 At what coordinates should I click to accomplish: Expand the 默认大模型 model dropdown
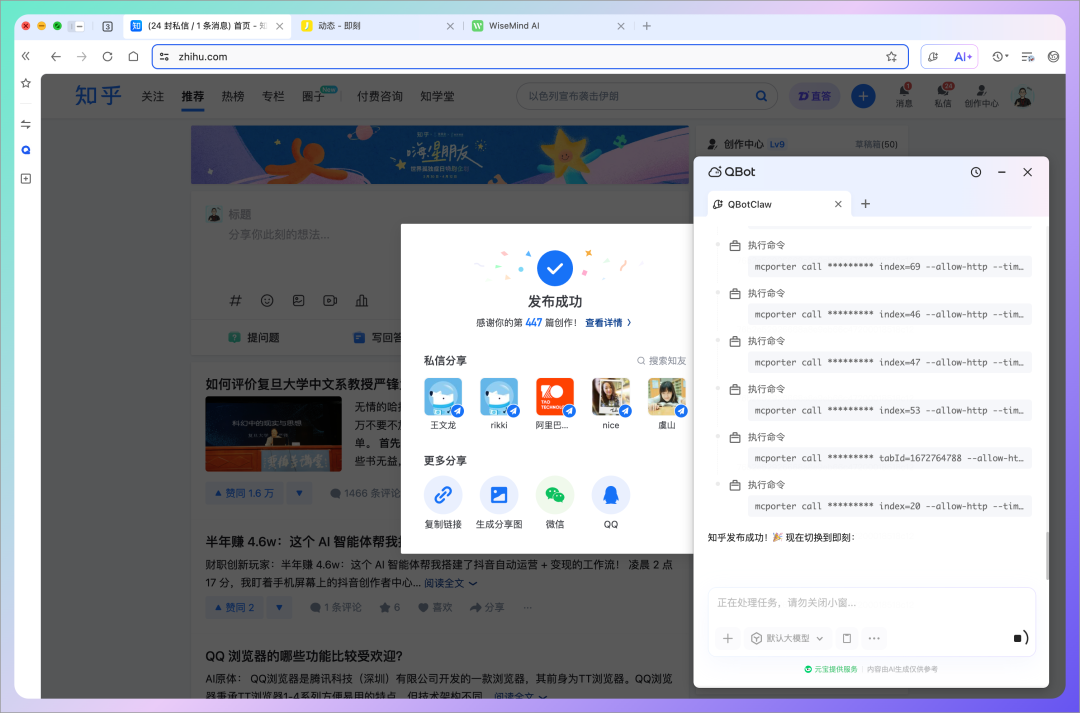[x=788, y=638]
